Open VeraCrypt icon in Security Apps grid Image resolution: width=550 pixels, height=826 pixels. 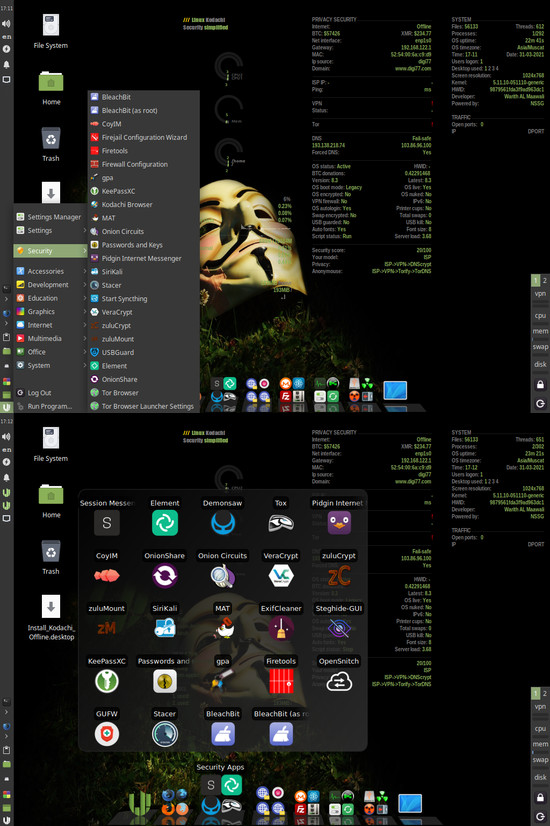281,575
